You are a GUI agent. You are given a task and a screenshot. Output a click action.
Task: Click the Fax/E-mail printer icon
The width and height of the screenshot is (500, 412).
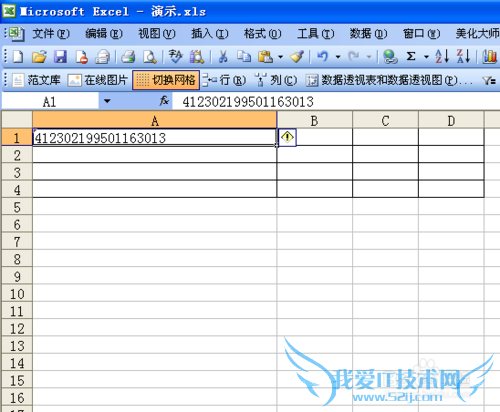[103, 57]
